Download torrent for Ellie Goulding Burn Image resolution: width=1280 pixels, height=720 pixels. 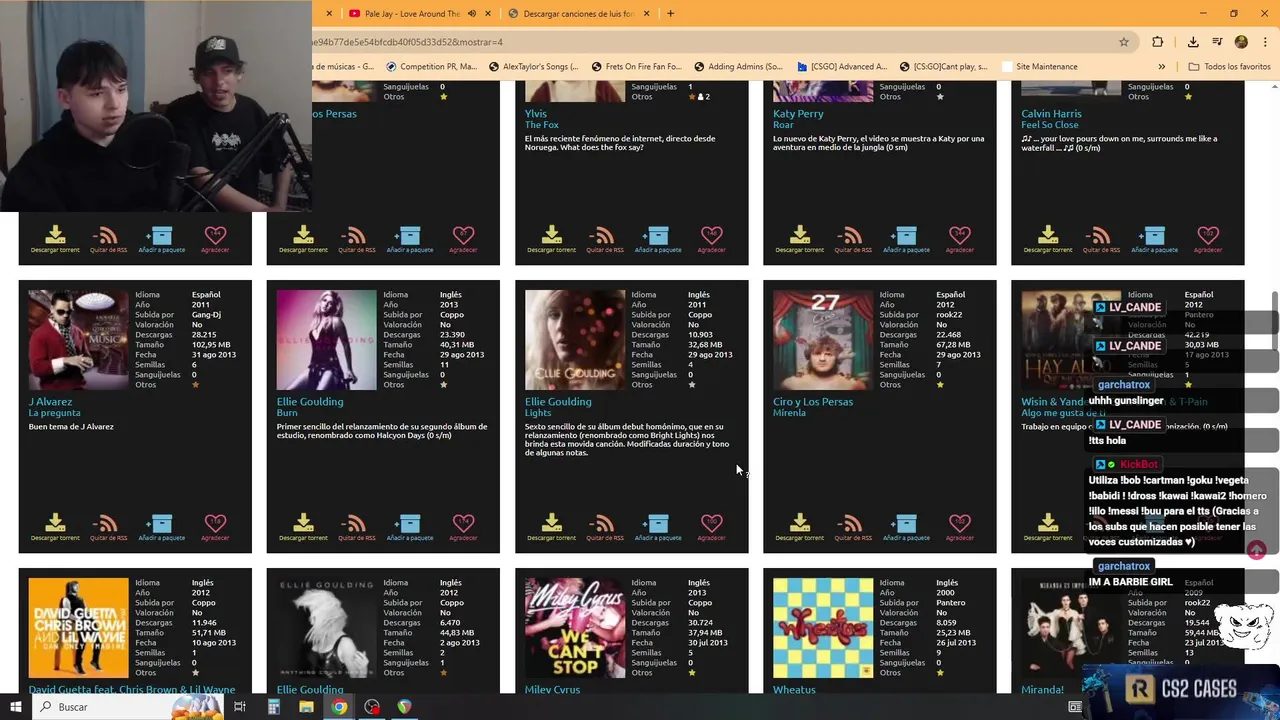[303, 527]
